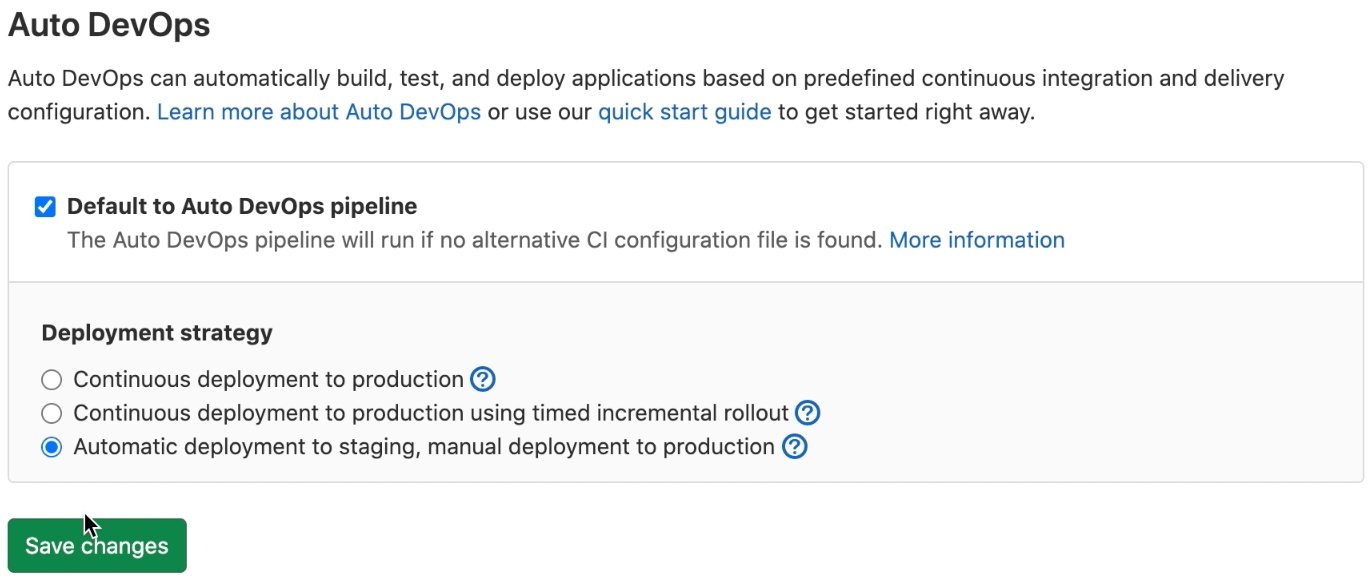Viewport: 1372px width, 582px height.
Task: View help for staging/manual production deployment option
Action: [794, 446]
